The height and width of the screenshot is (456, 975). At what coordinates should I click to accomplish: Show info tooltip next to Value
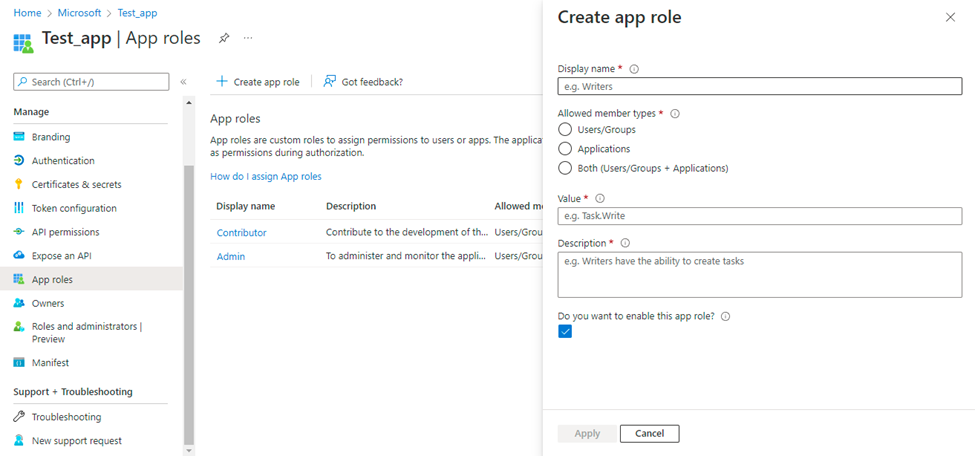pos(600,199)
